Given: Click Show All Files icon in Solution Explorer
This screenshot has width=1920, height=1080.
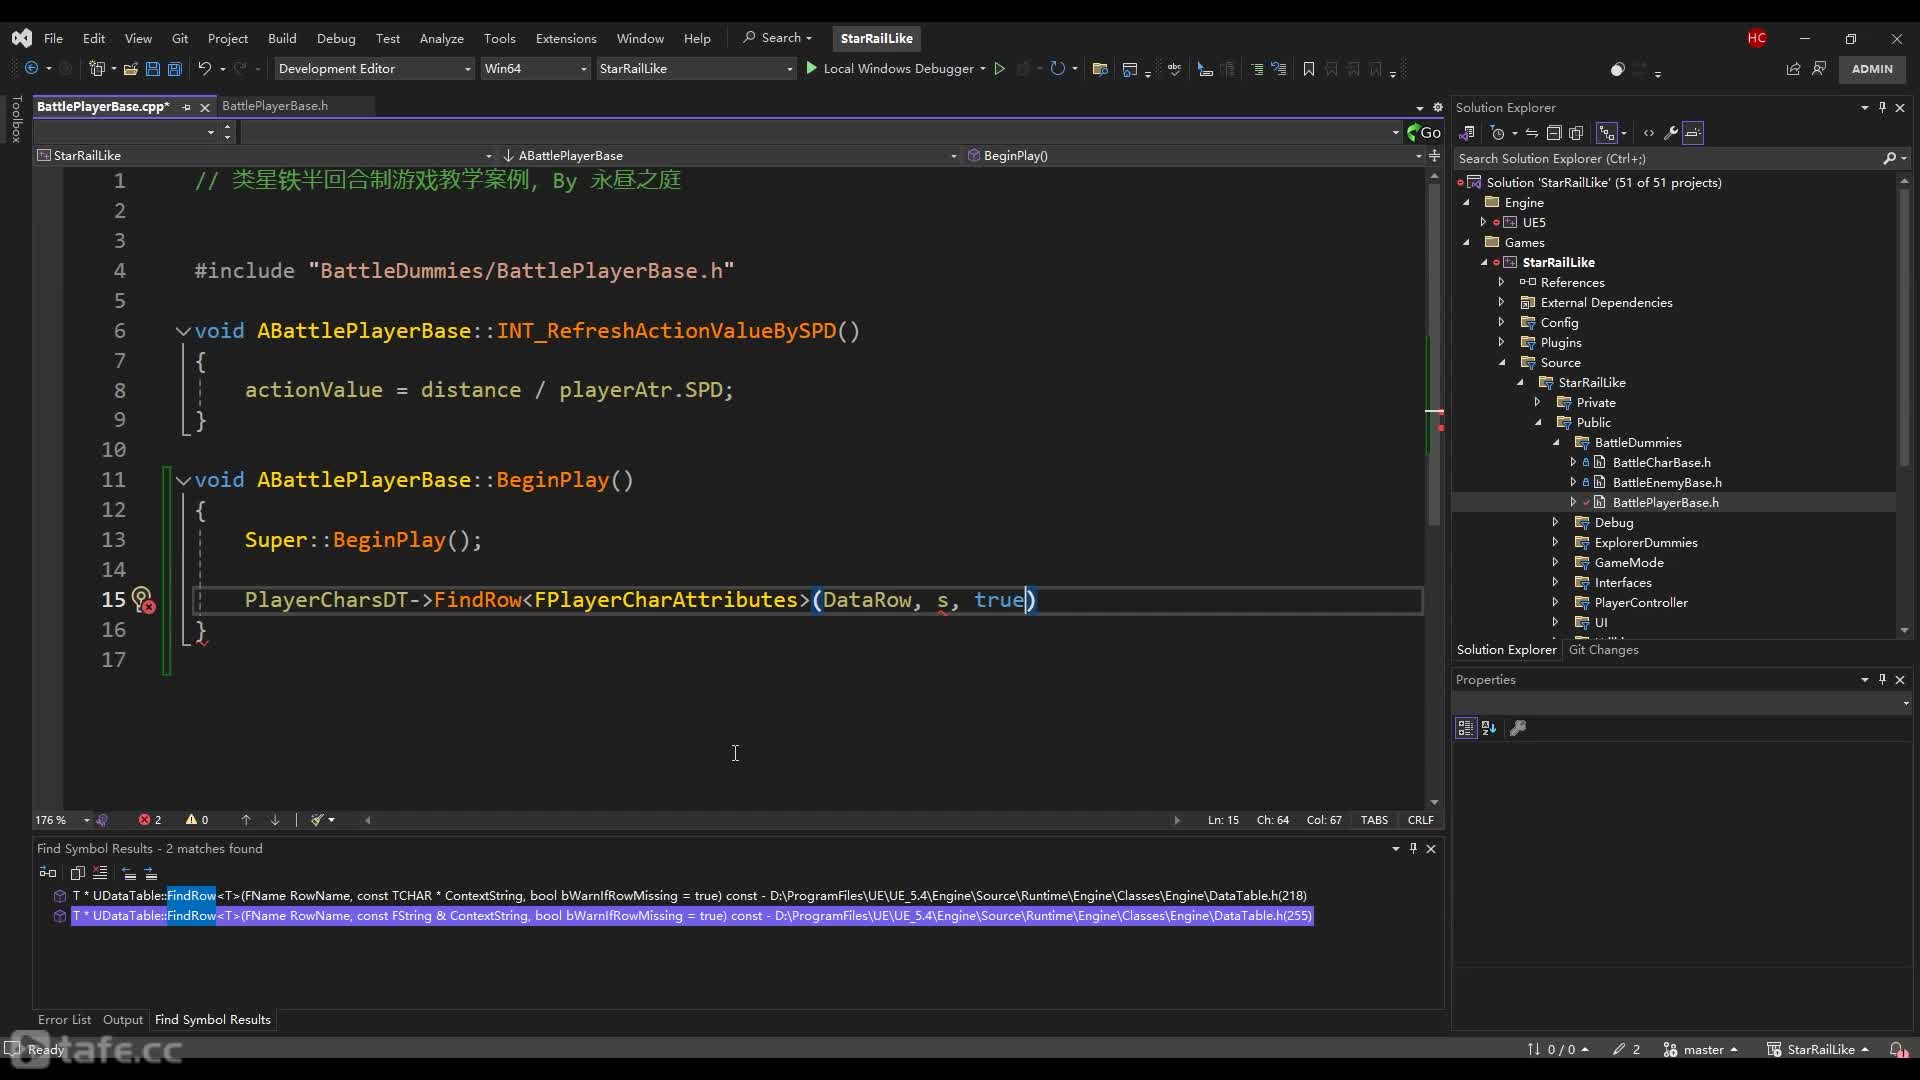Looking at the screenshot, I should (1576, 132).
